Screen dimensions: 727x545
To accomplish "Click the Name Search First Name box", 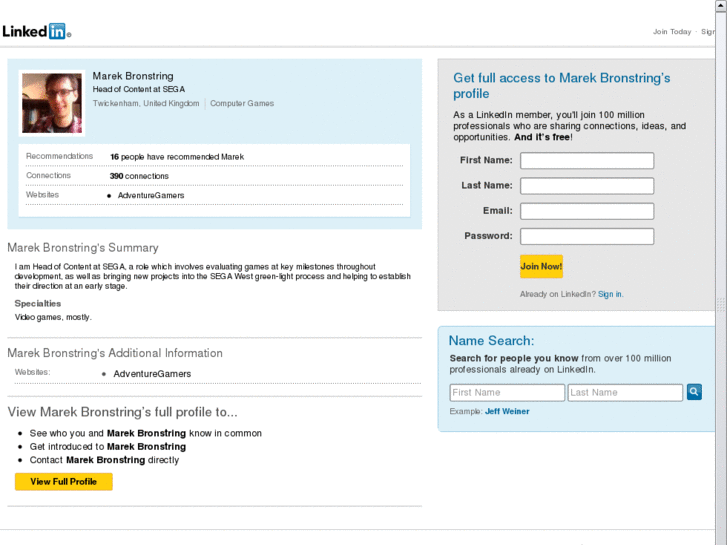I will tap(507, 392).
